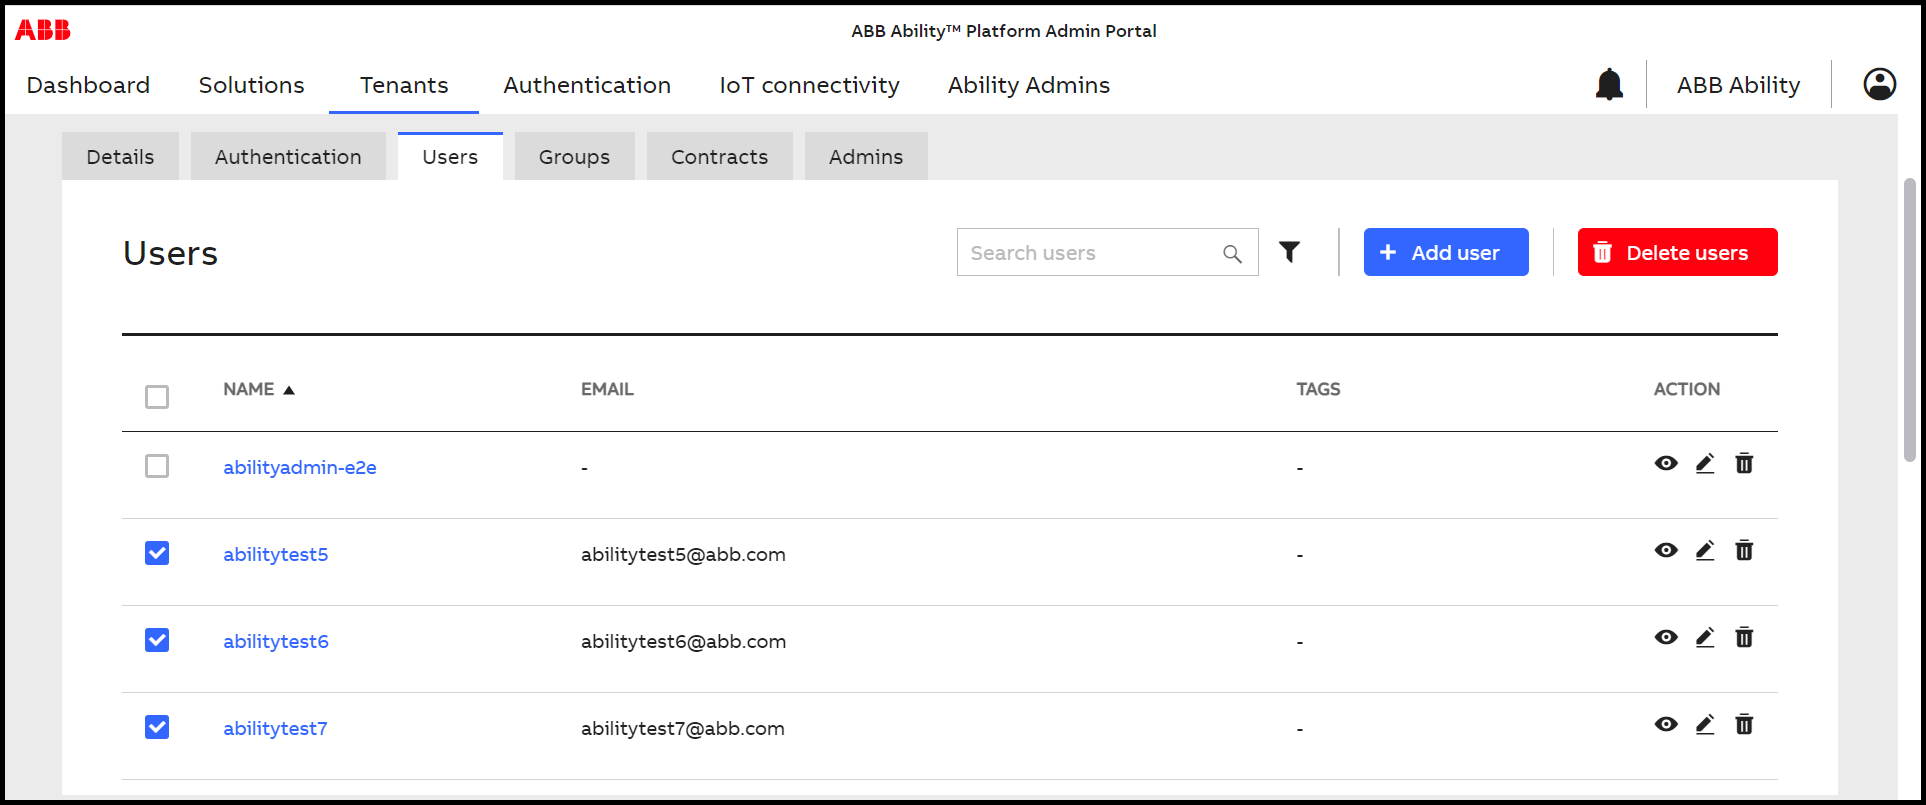
Task: View abilitytest5 with the eye icon
Action: 1666,550
